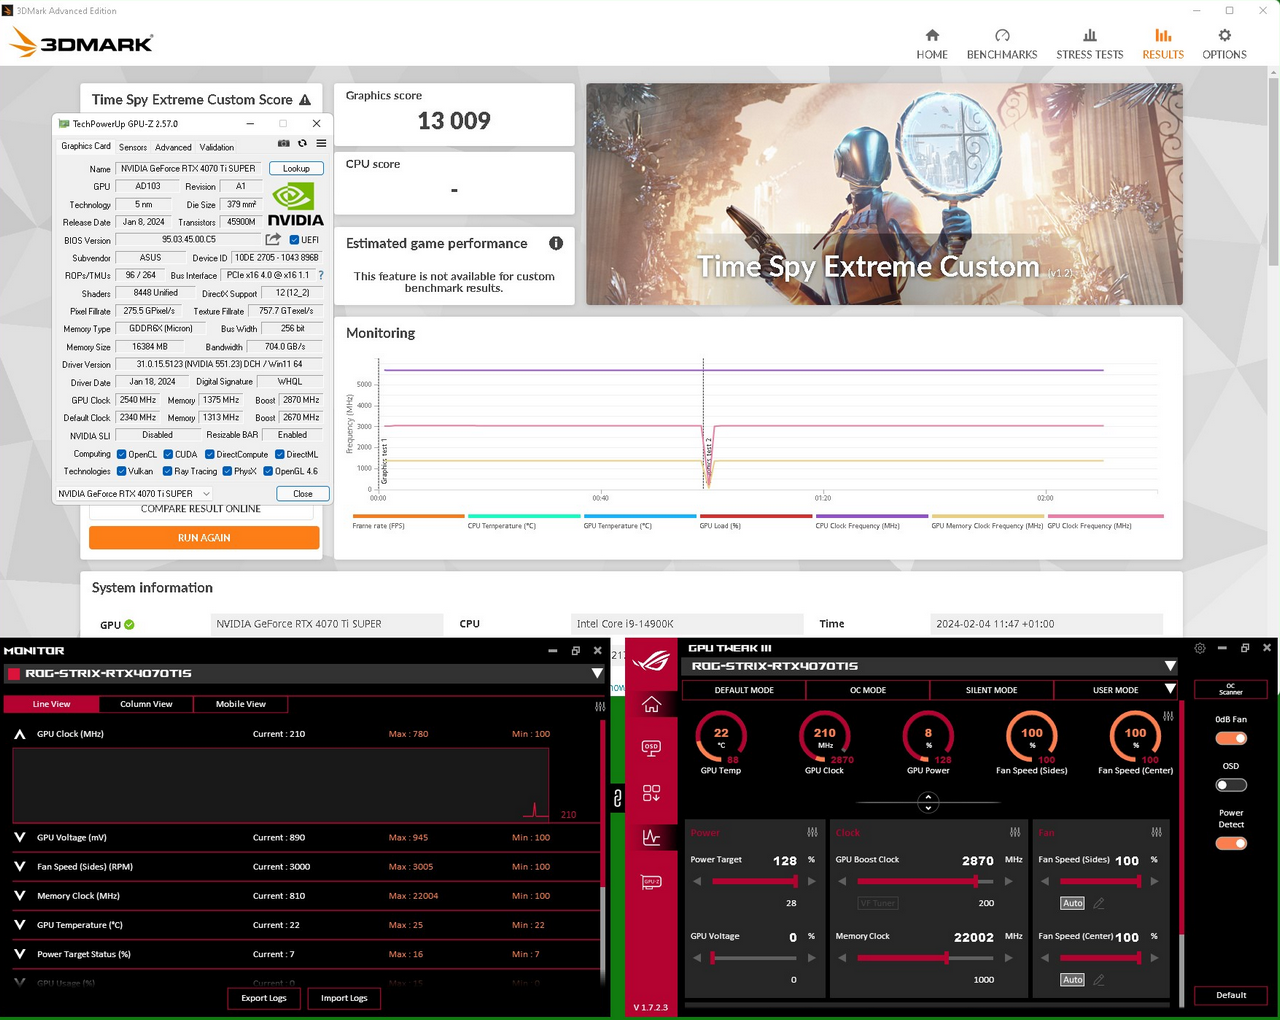Click the GPU-Z card icon in sidebar
Viewport: 1280px width, 1020px height.
(651, 882)
